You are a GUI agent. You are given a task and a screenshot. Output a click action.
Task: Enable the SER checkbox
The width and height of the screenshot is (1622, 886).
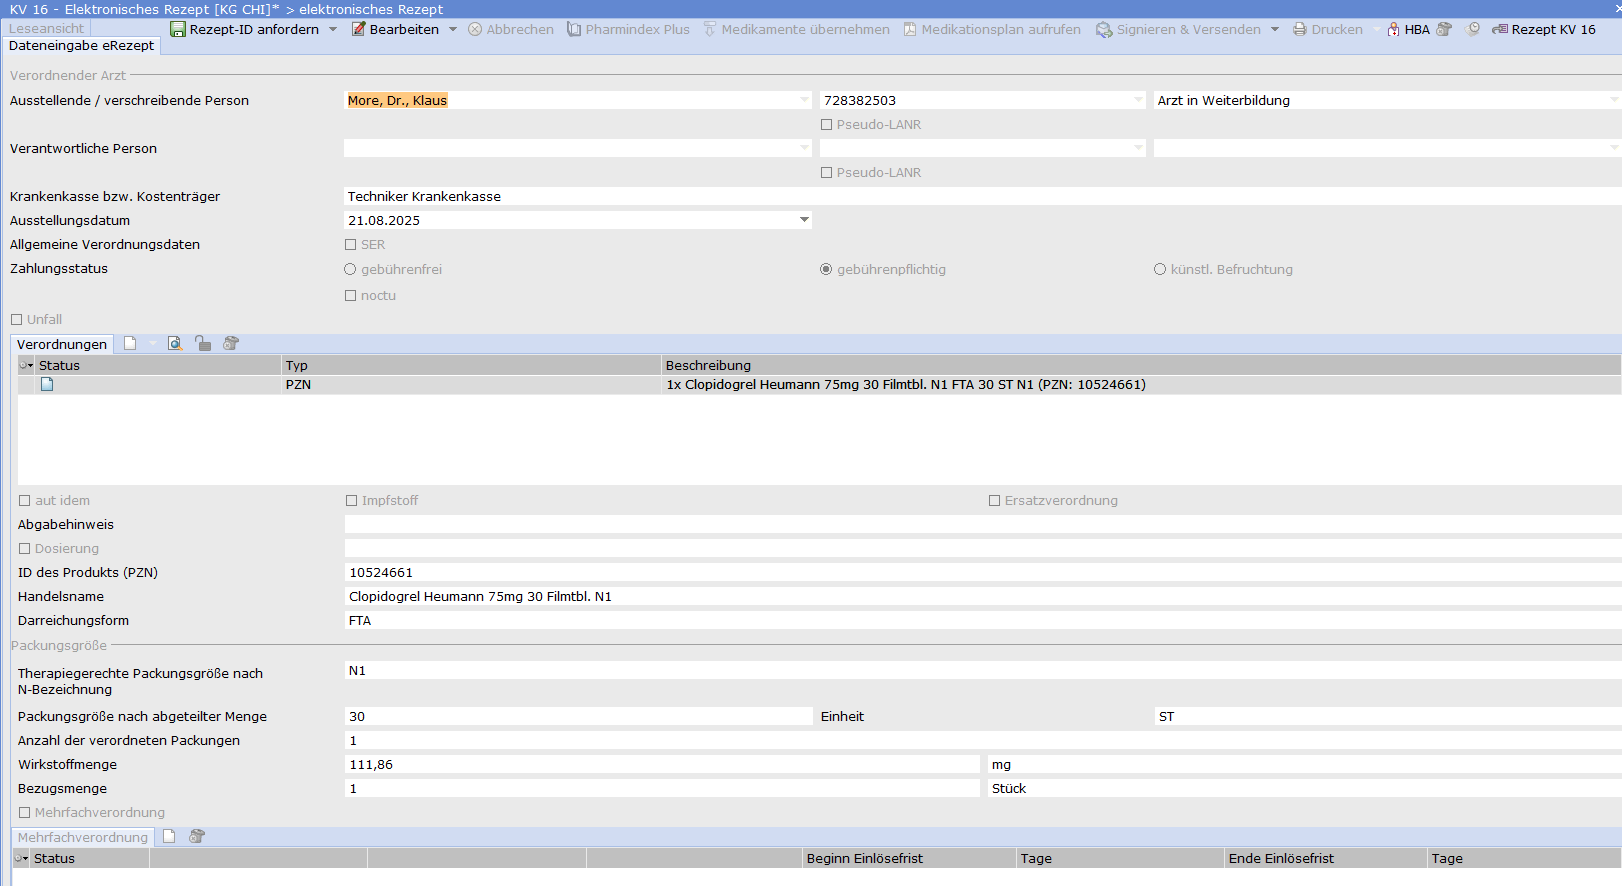[350, 244]
